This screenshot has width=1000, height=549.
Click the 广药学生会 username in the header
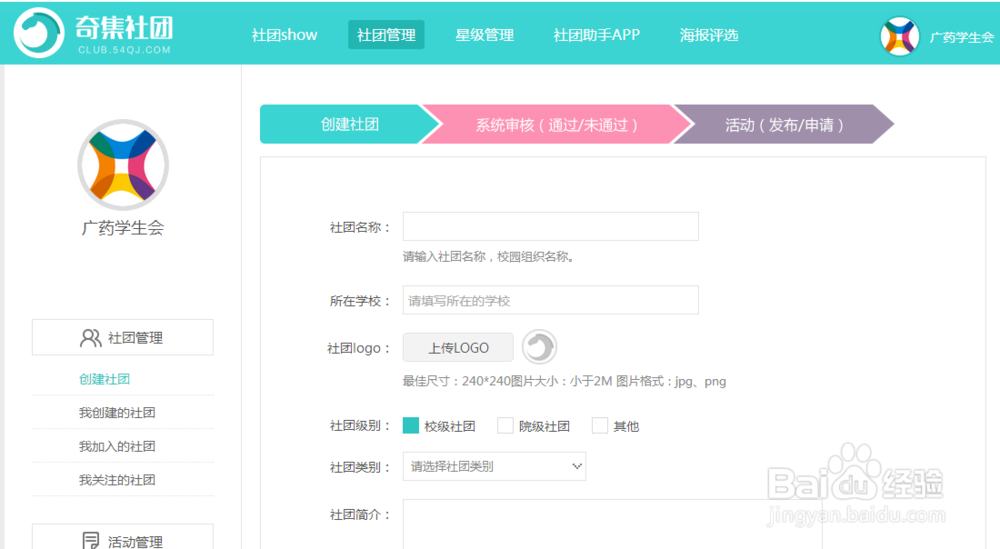(962, 37)
